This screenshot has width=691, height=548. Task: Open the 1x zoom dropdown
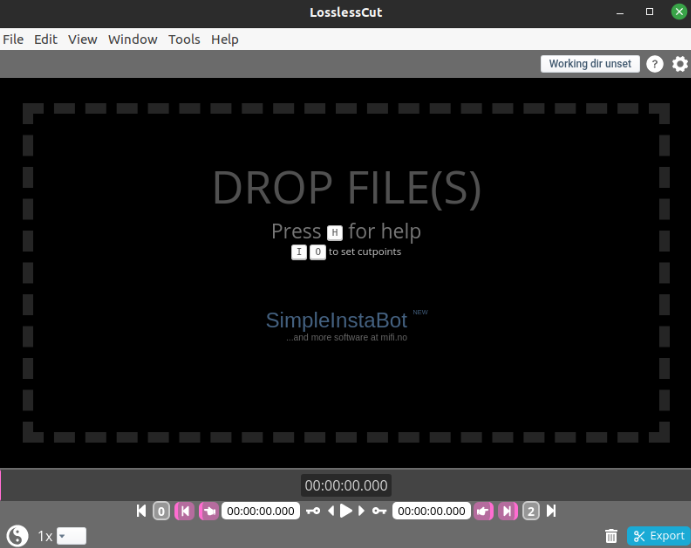pos(71,536)
